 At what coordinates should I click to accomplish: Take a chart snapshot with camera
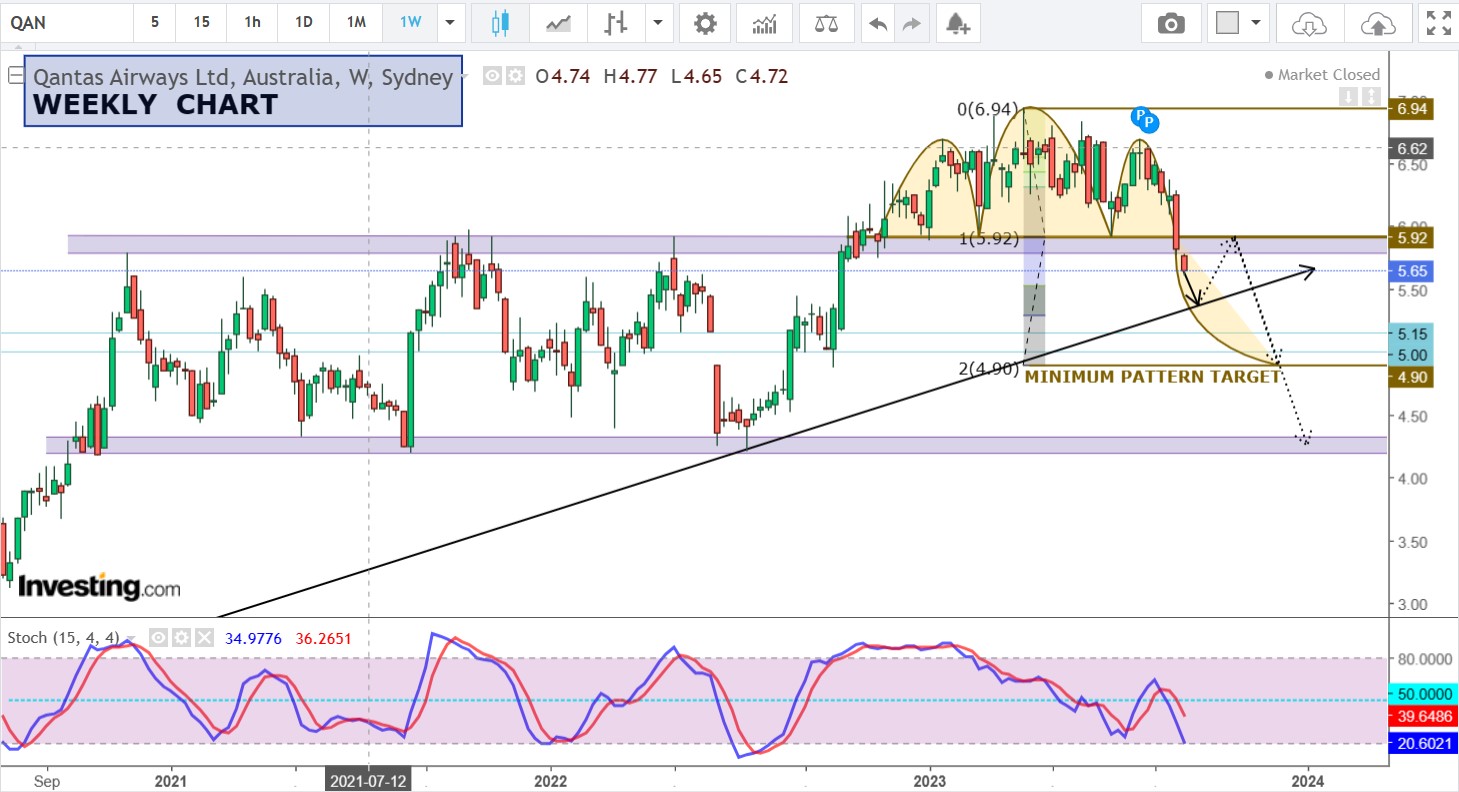[x=1171, y=22]
